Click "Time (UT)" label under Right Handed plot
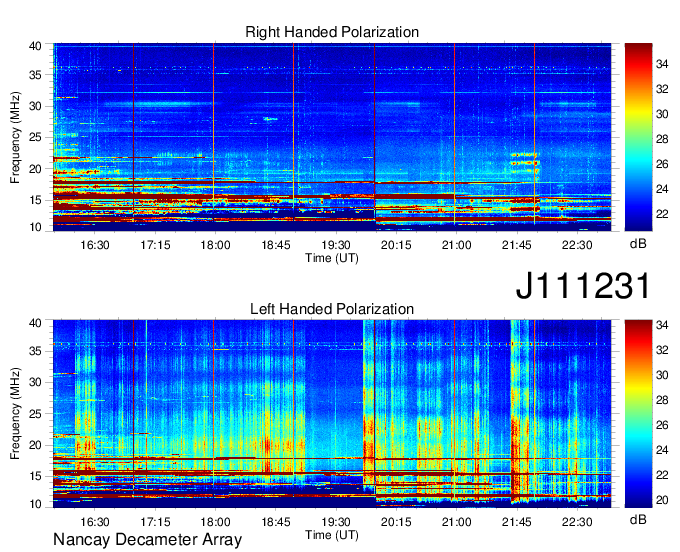Screen dimensions: 680x552 [x=332, y=258]
